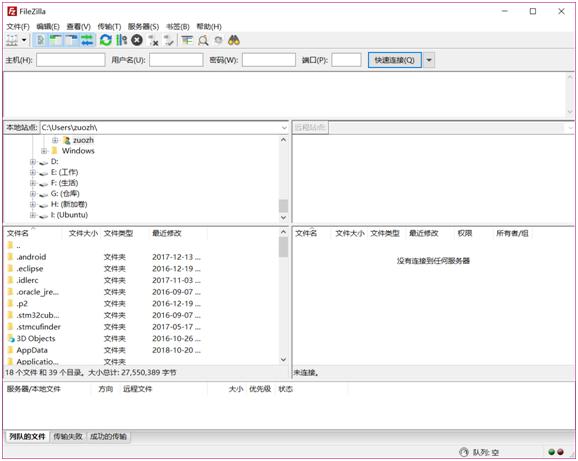
Task: Select the 3D Objects folder row
Action: tap(142, 339)
